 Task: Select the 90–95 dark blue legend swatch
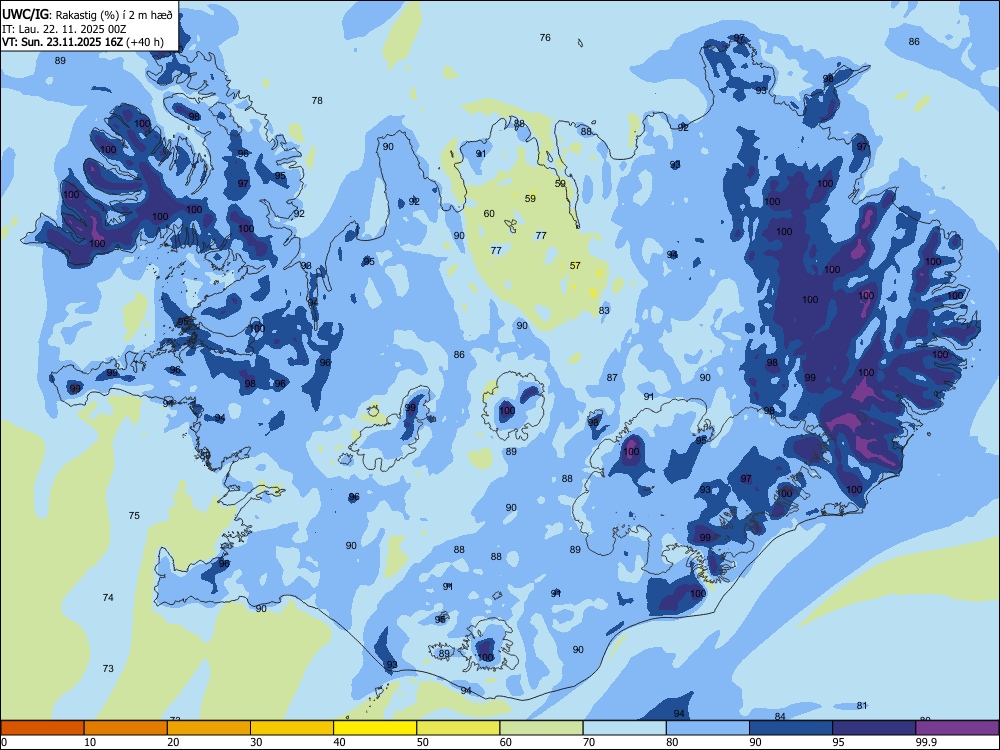coord(791,728)
